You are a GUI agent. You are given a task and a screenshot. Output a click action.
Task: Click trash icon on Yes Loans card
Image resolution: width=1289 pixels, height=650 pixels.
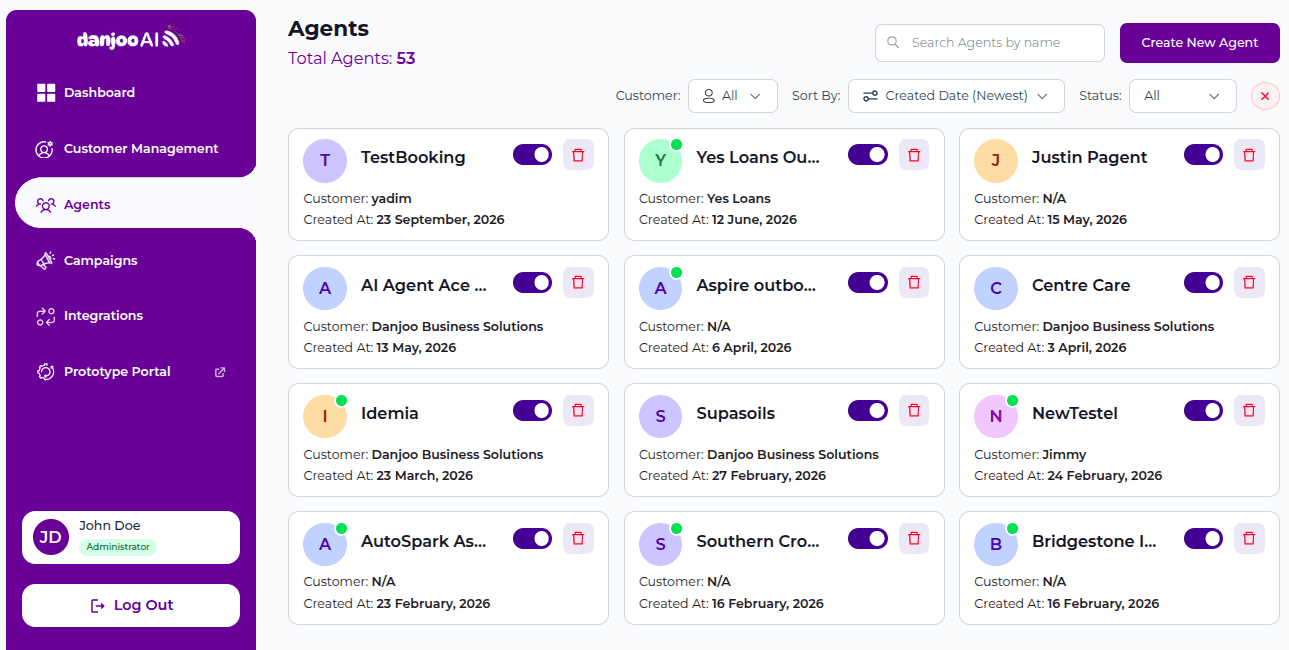click(x=913, y=155)
